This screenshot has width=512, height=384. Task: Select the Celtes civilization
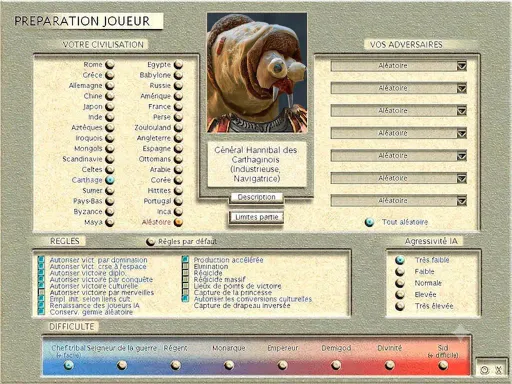pyautogui.click(x=110, y=170)
